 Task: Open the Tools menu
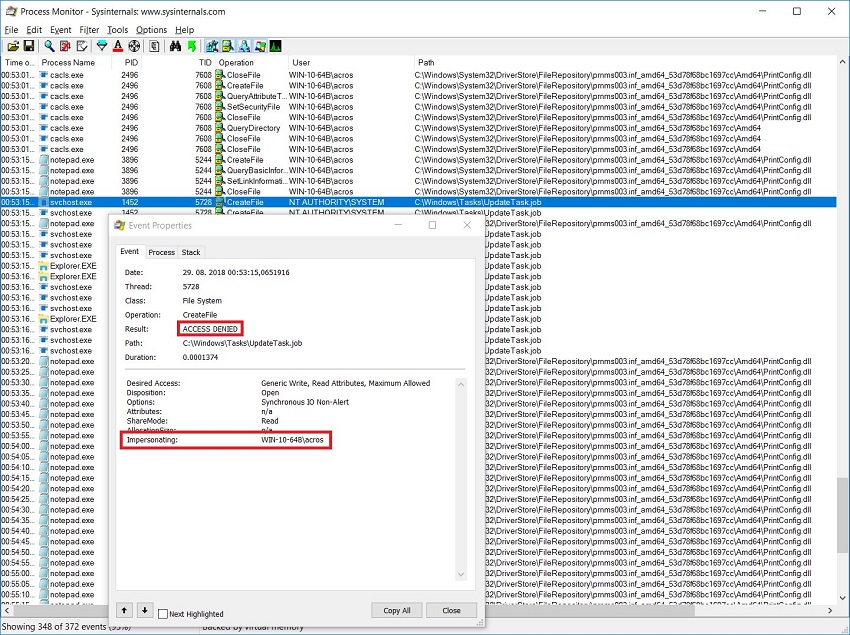[x=117, y=30]
